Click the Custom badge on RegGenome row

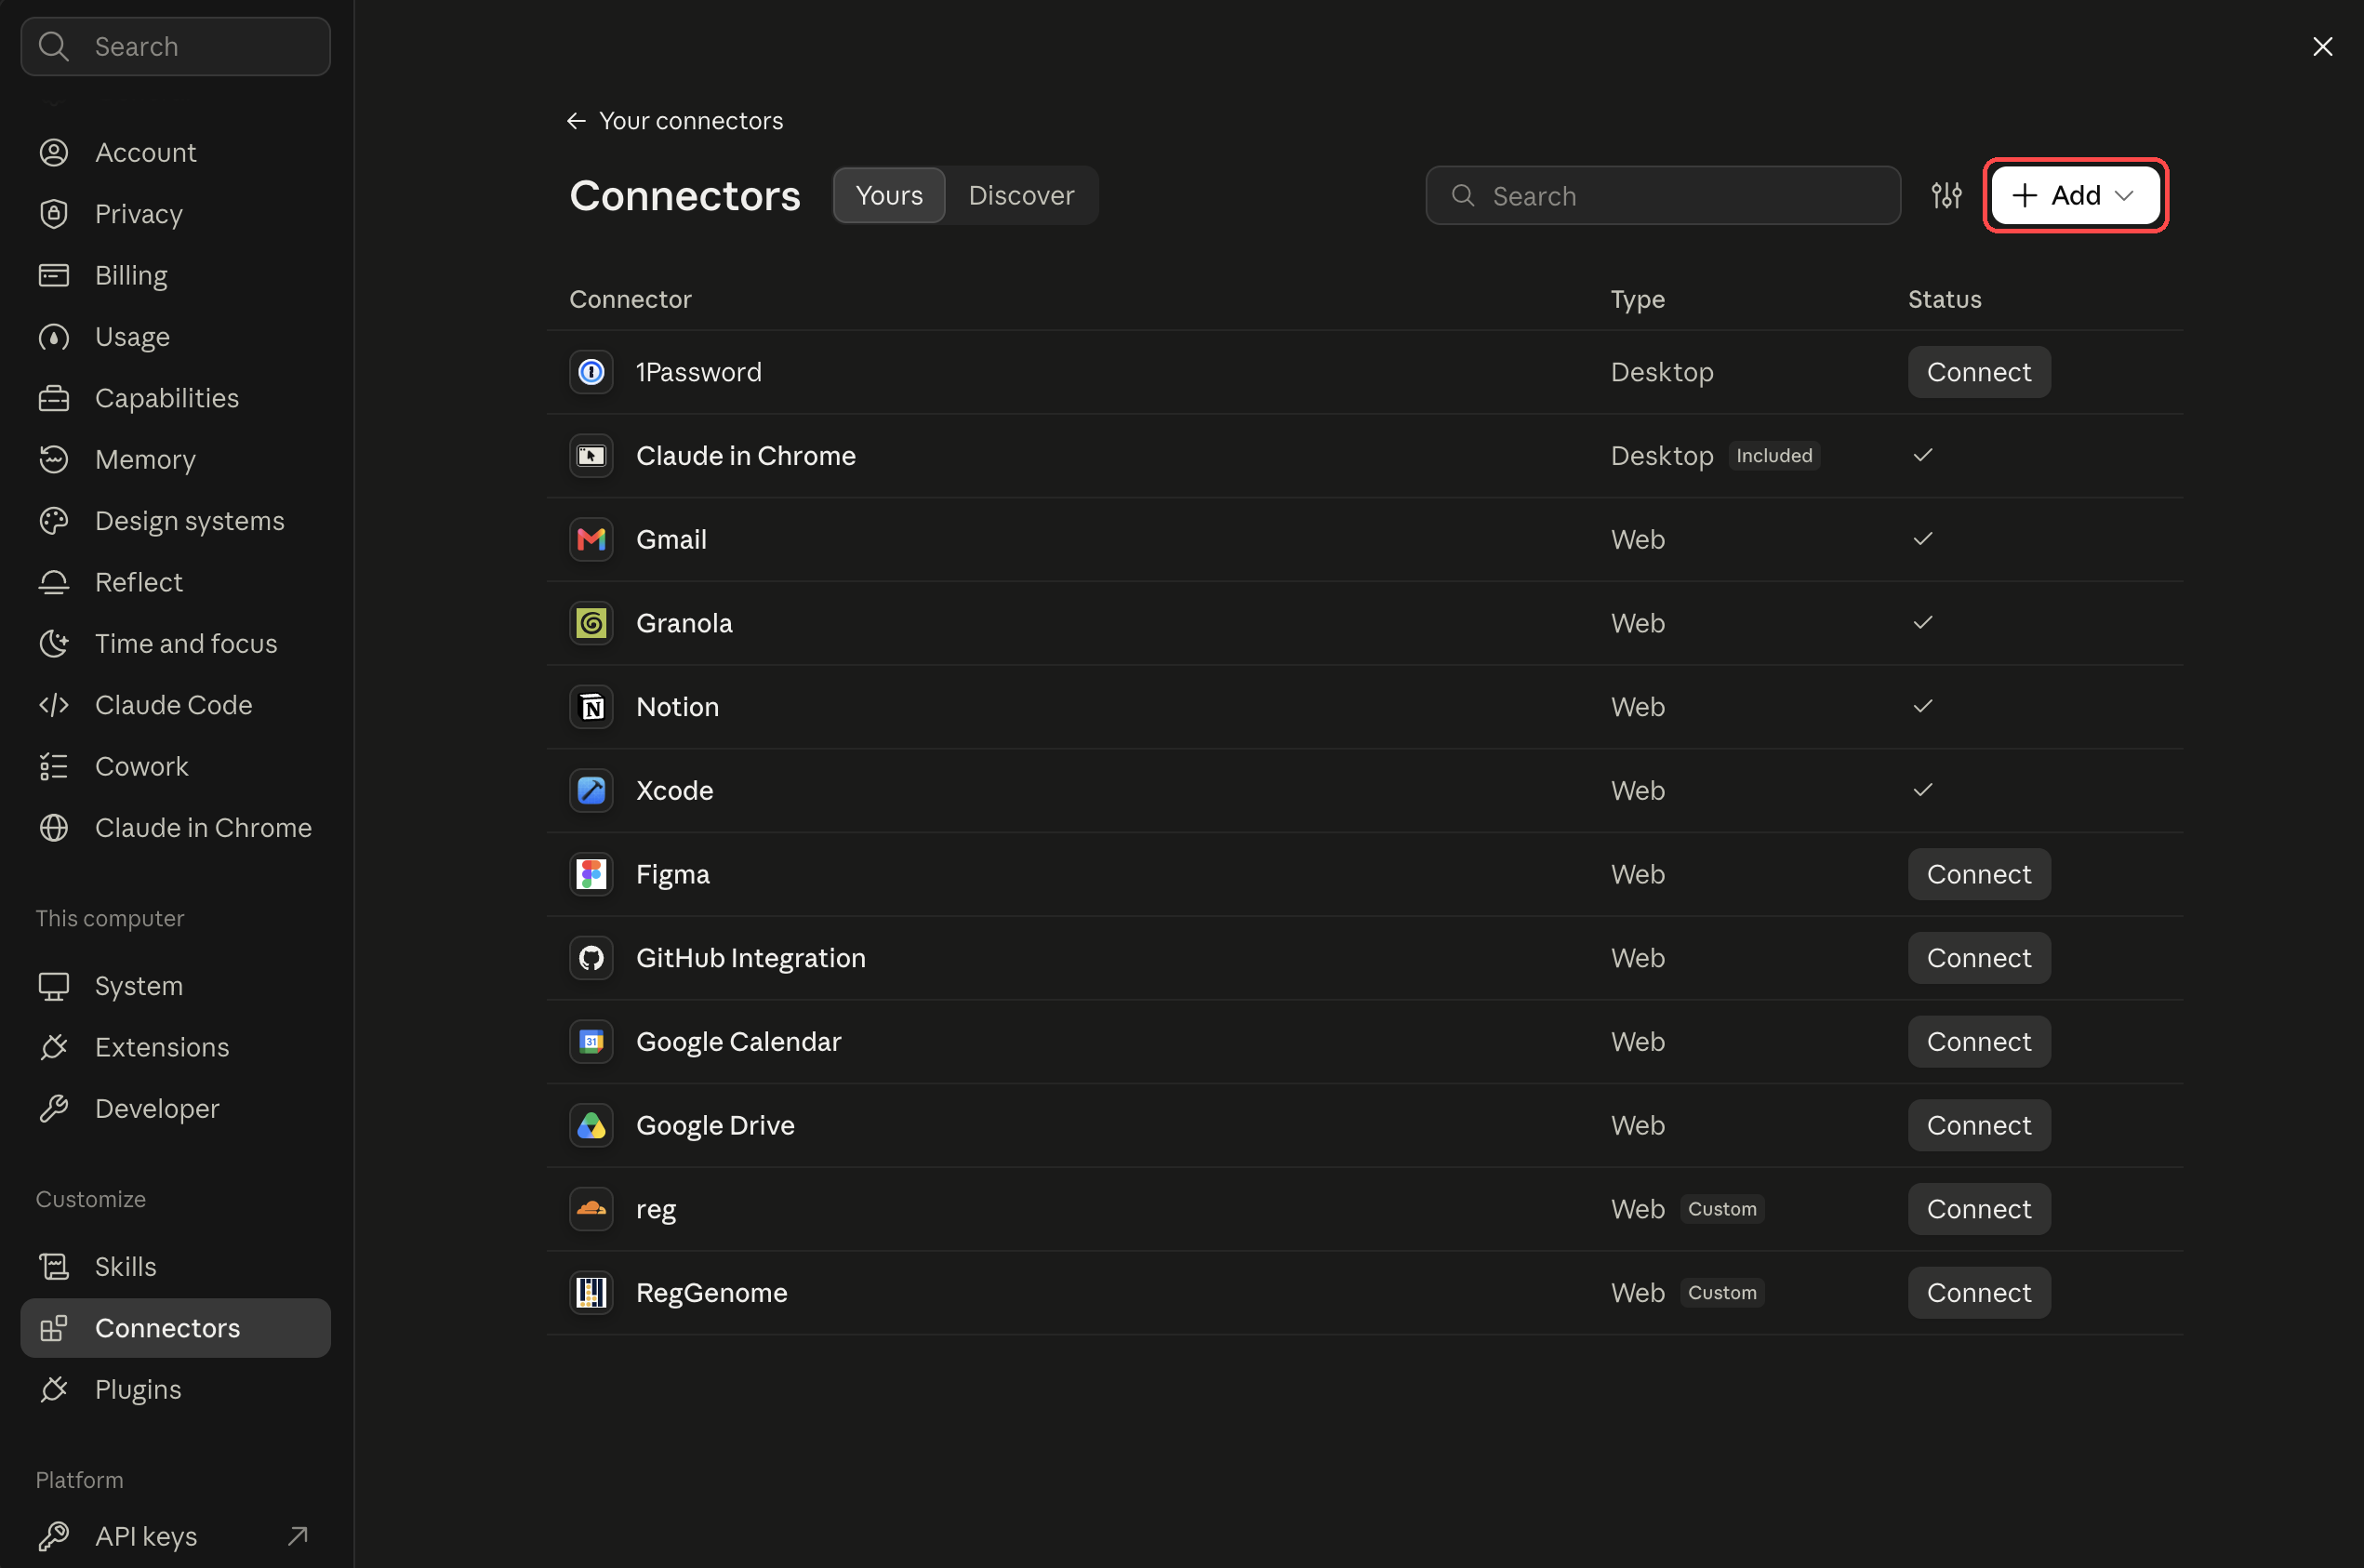1722,1292
